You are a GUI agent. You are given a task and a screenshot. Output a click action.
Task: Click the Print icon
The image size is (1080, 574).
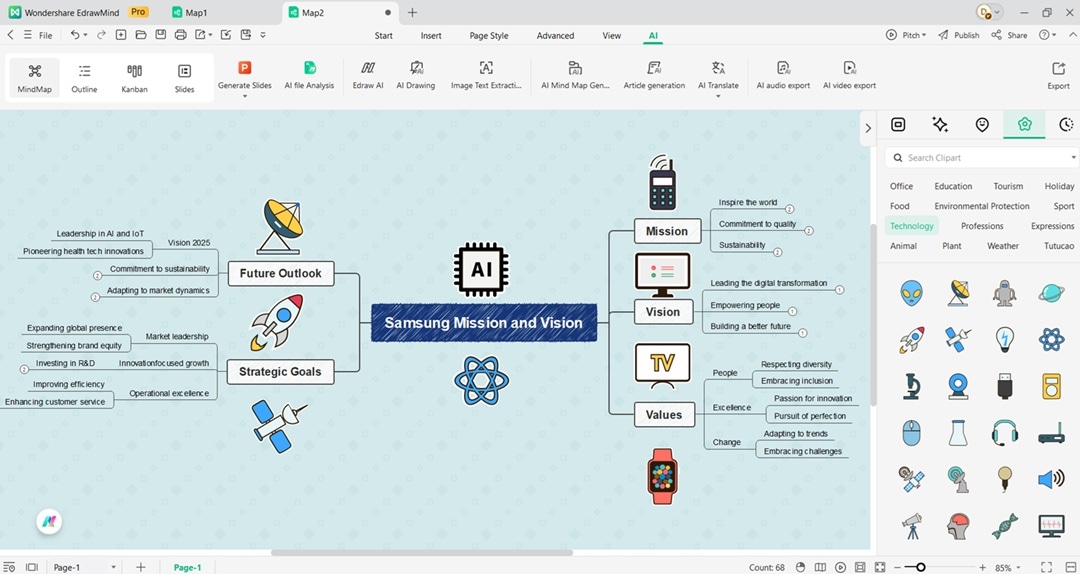(180, 34)
